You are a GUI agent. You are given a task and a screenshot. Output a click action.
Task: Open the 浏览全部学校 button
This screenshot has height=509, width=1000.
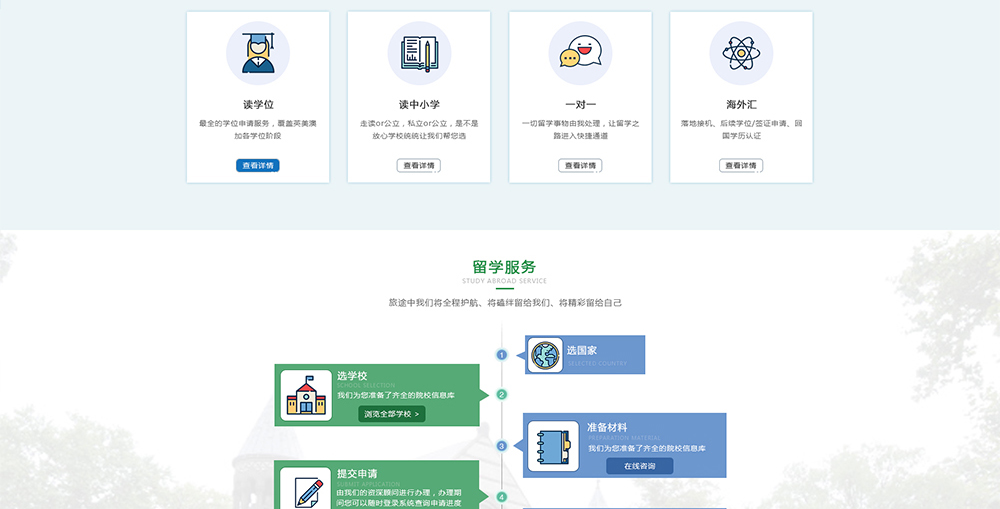(392, 414)
